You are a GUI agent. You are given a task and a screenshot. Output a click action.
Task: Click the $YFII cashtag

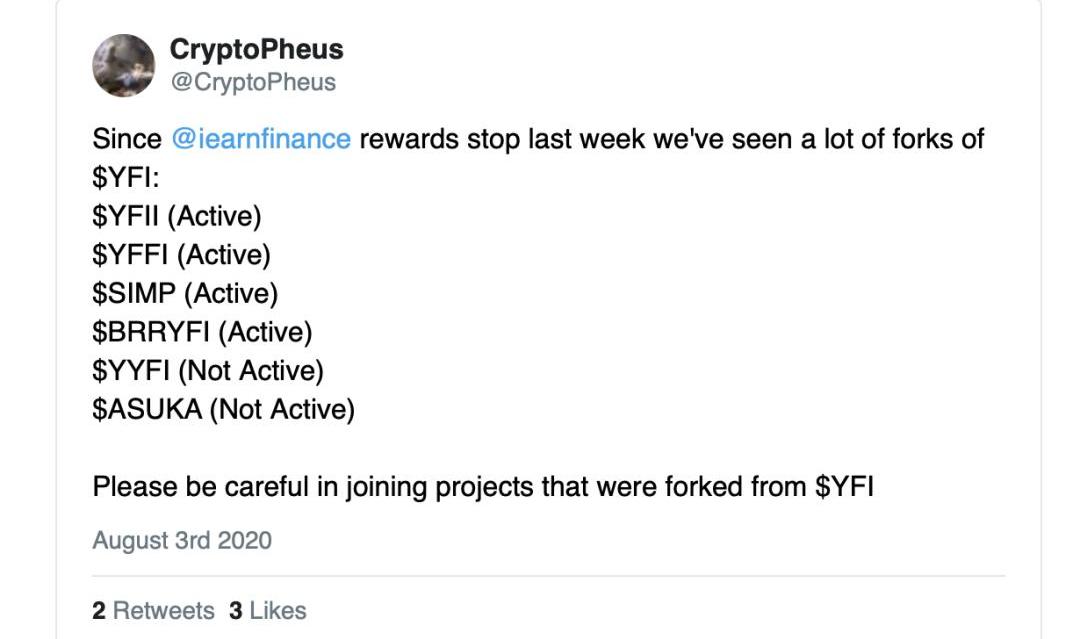point(125,216)
